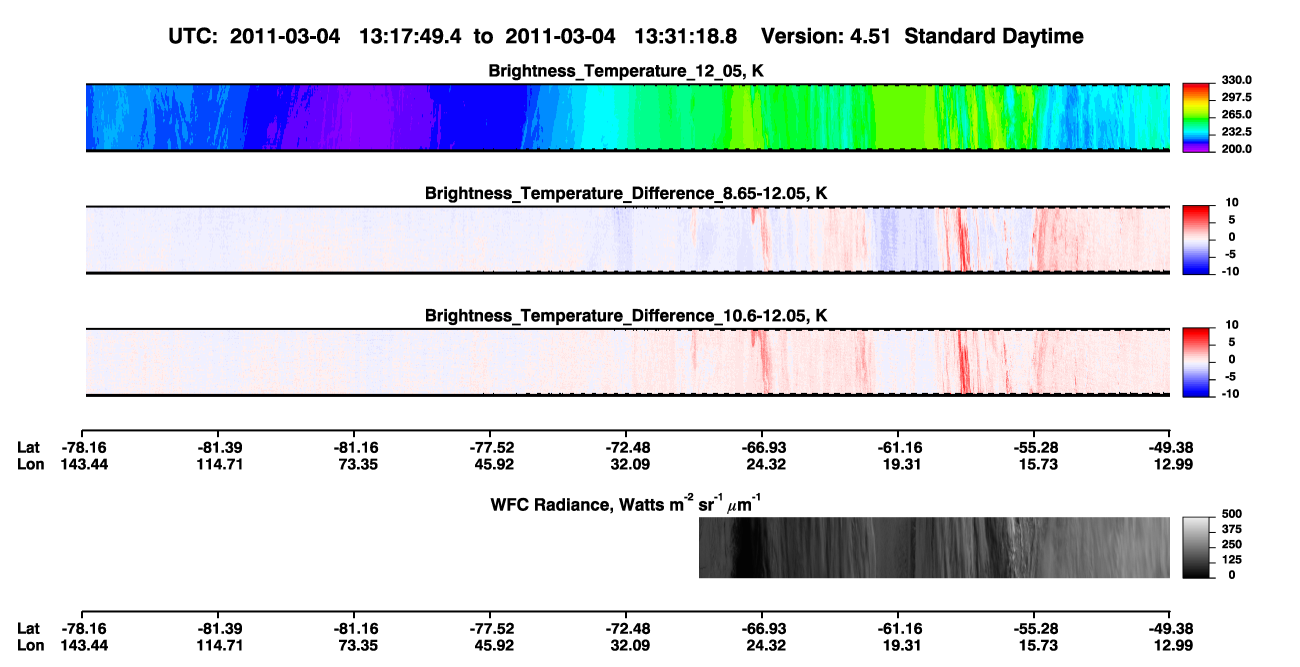Screen dimensions: 1300x667
Task: Click longitude 32.09 on the bottom axis
Action: (x=626, y=645)
